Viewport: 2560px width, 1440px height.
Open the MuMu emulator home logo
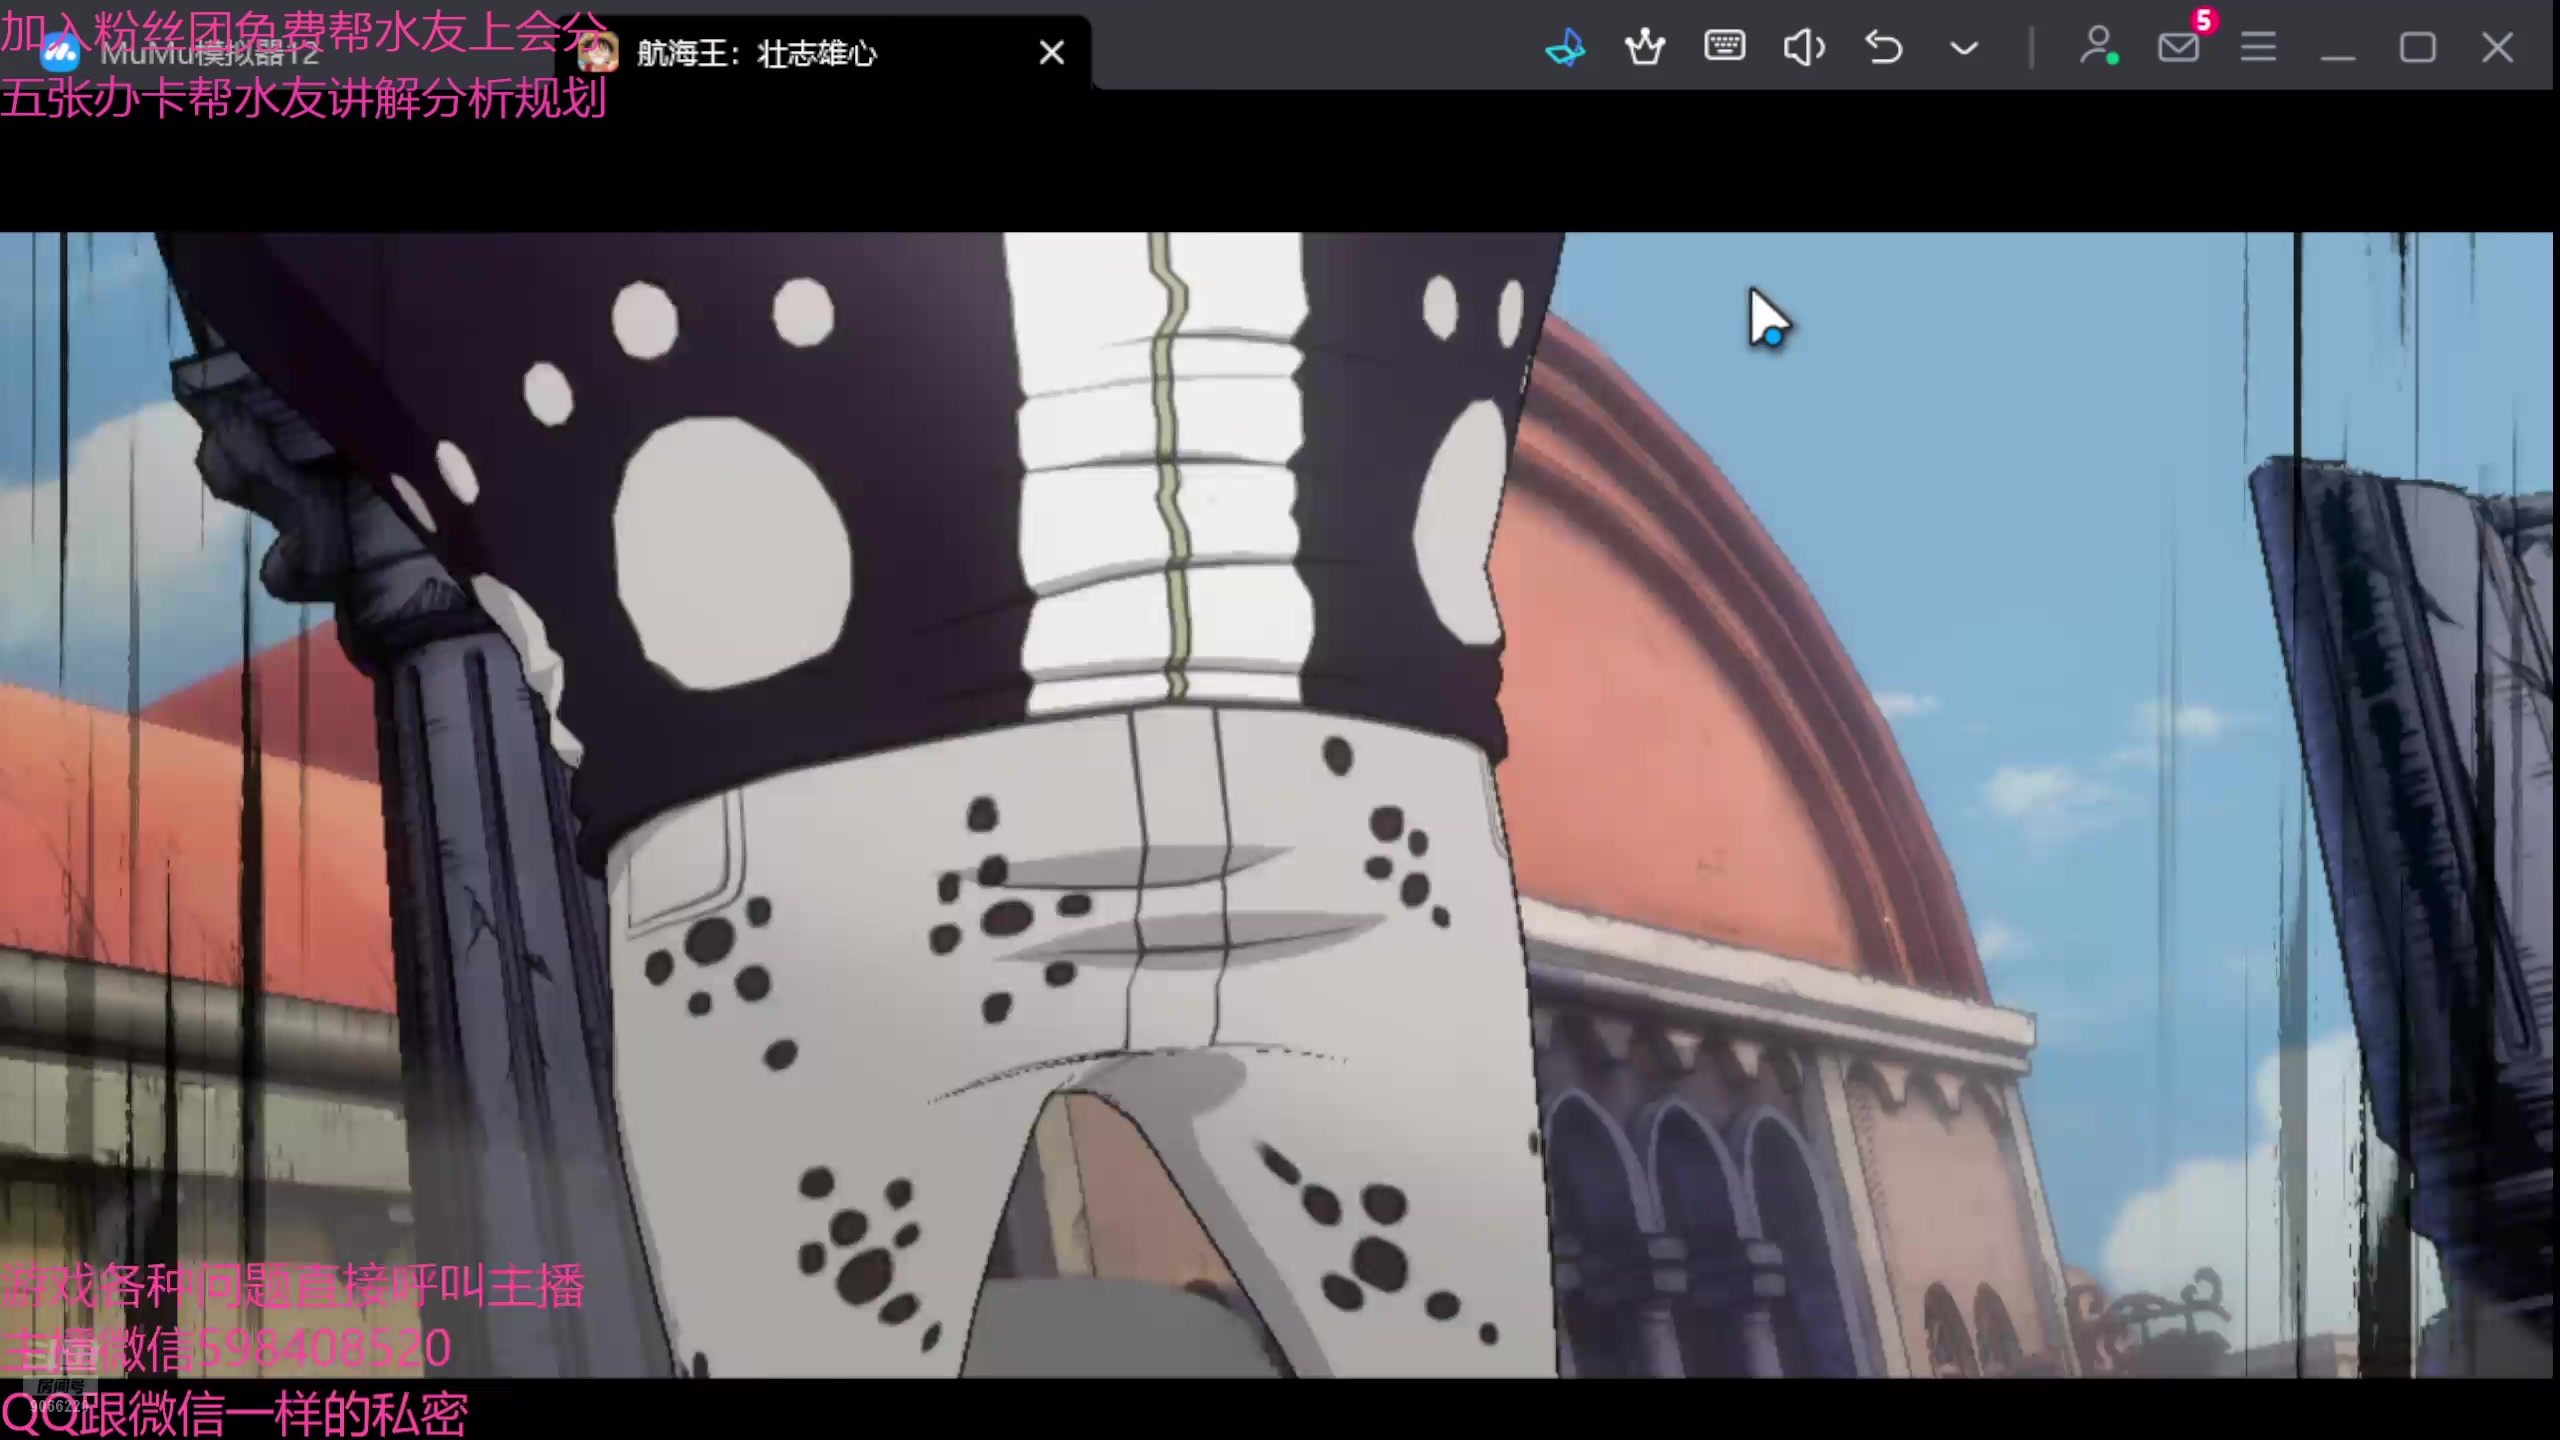point(60,51)
